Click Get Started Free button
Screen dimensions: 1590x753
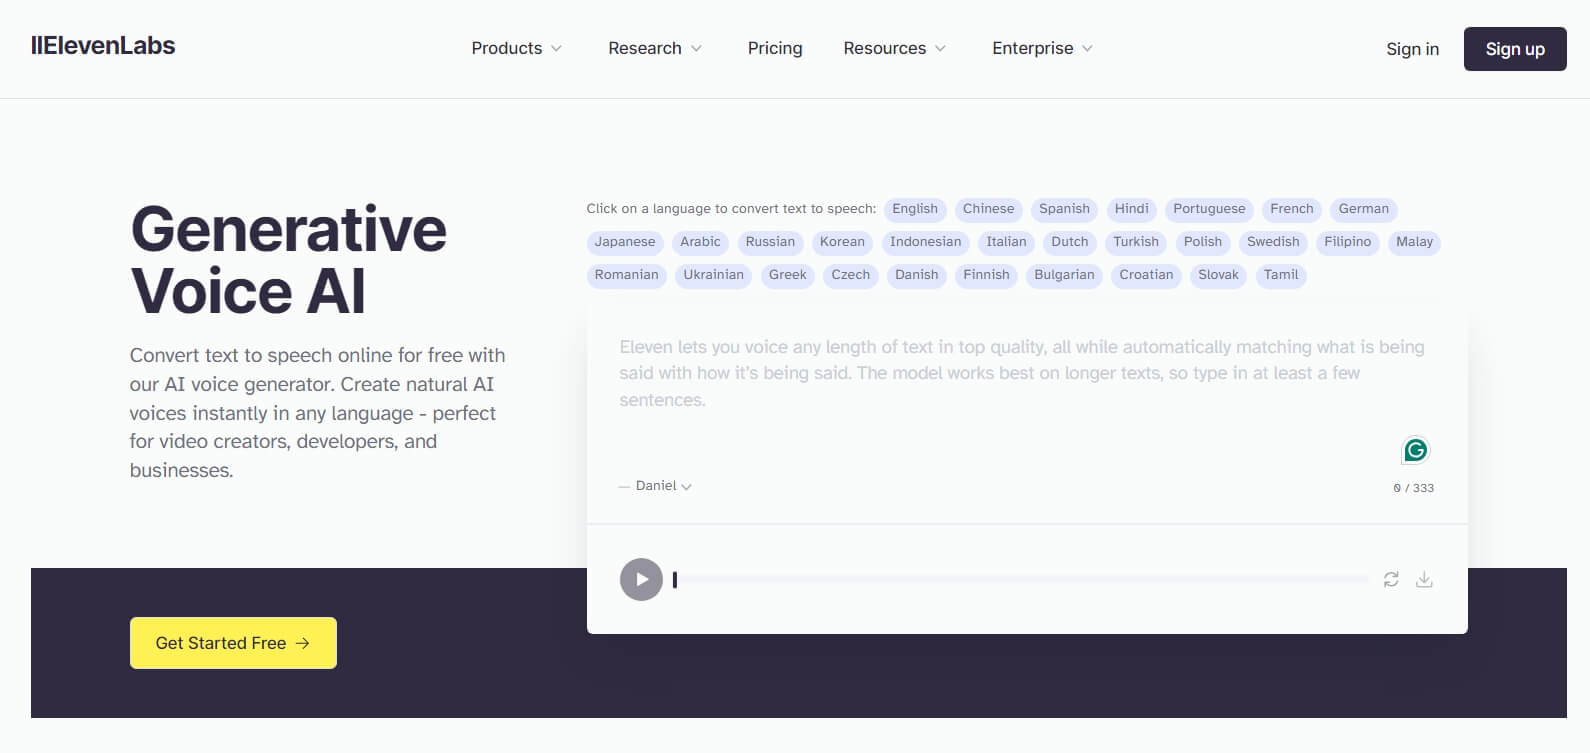(233, 643)
